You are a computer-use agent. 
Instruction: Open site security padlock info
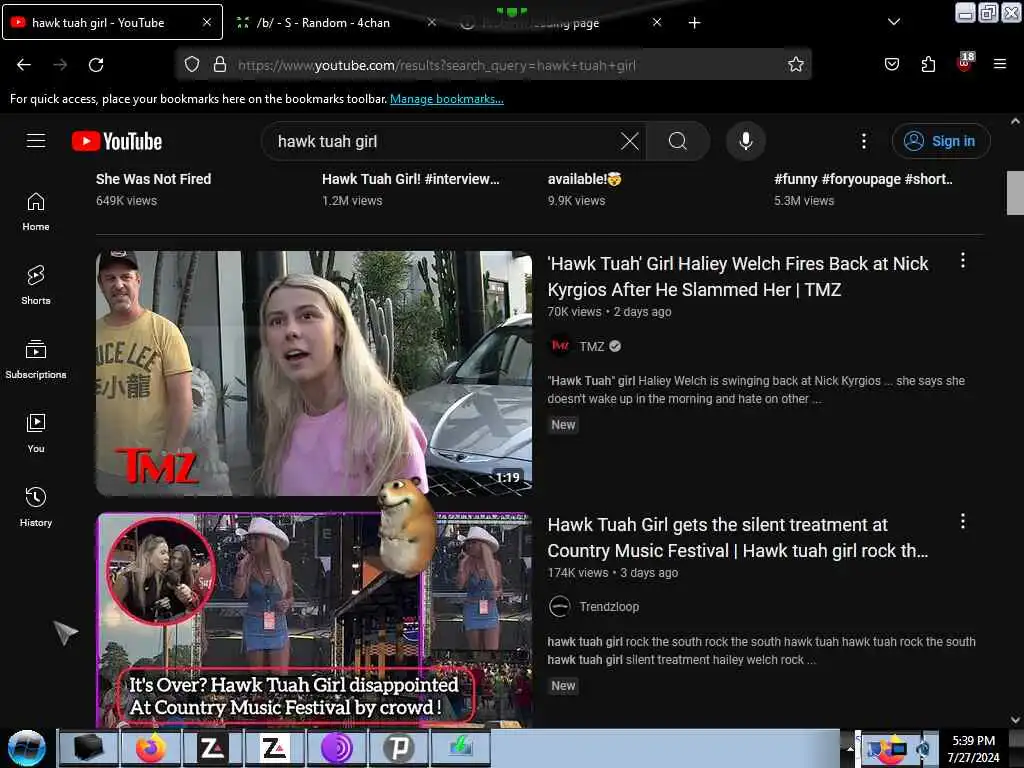[220, 65]
